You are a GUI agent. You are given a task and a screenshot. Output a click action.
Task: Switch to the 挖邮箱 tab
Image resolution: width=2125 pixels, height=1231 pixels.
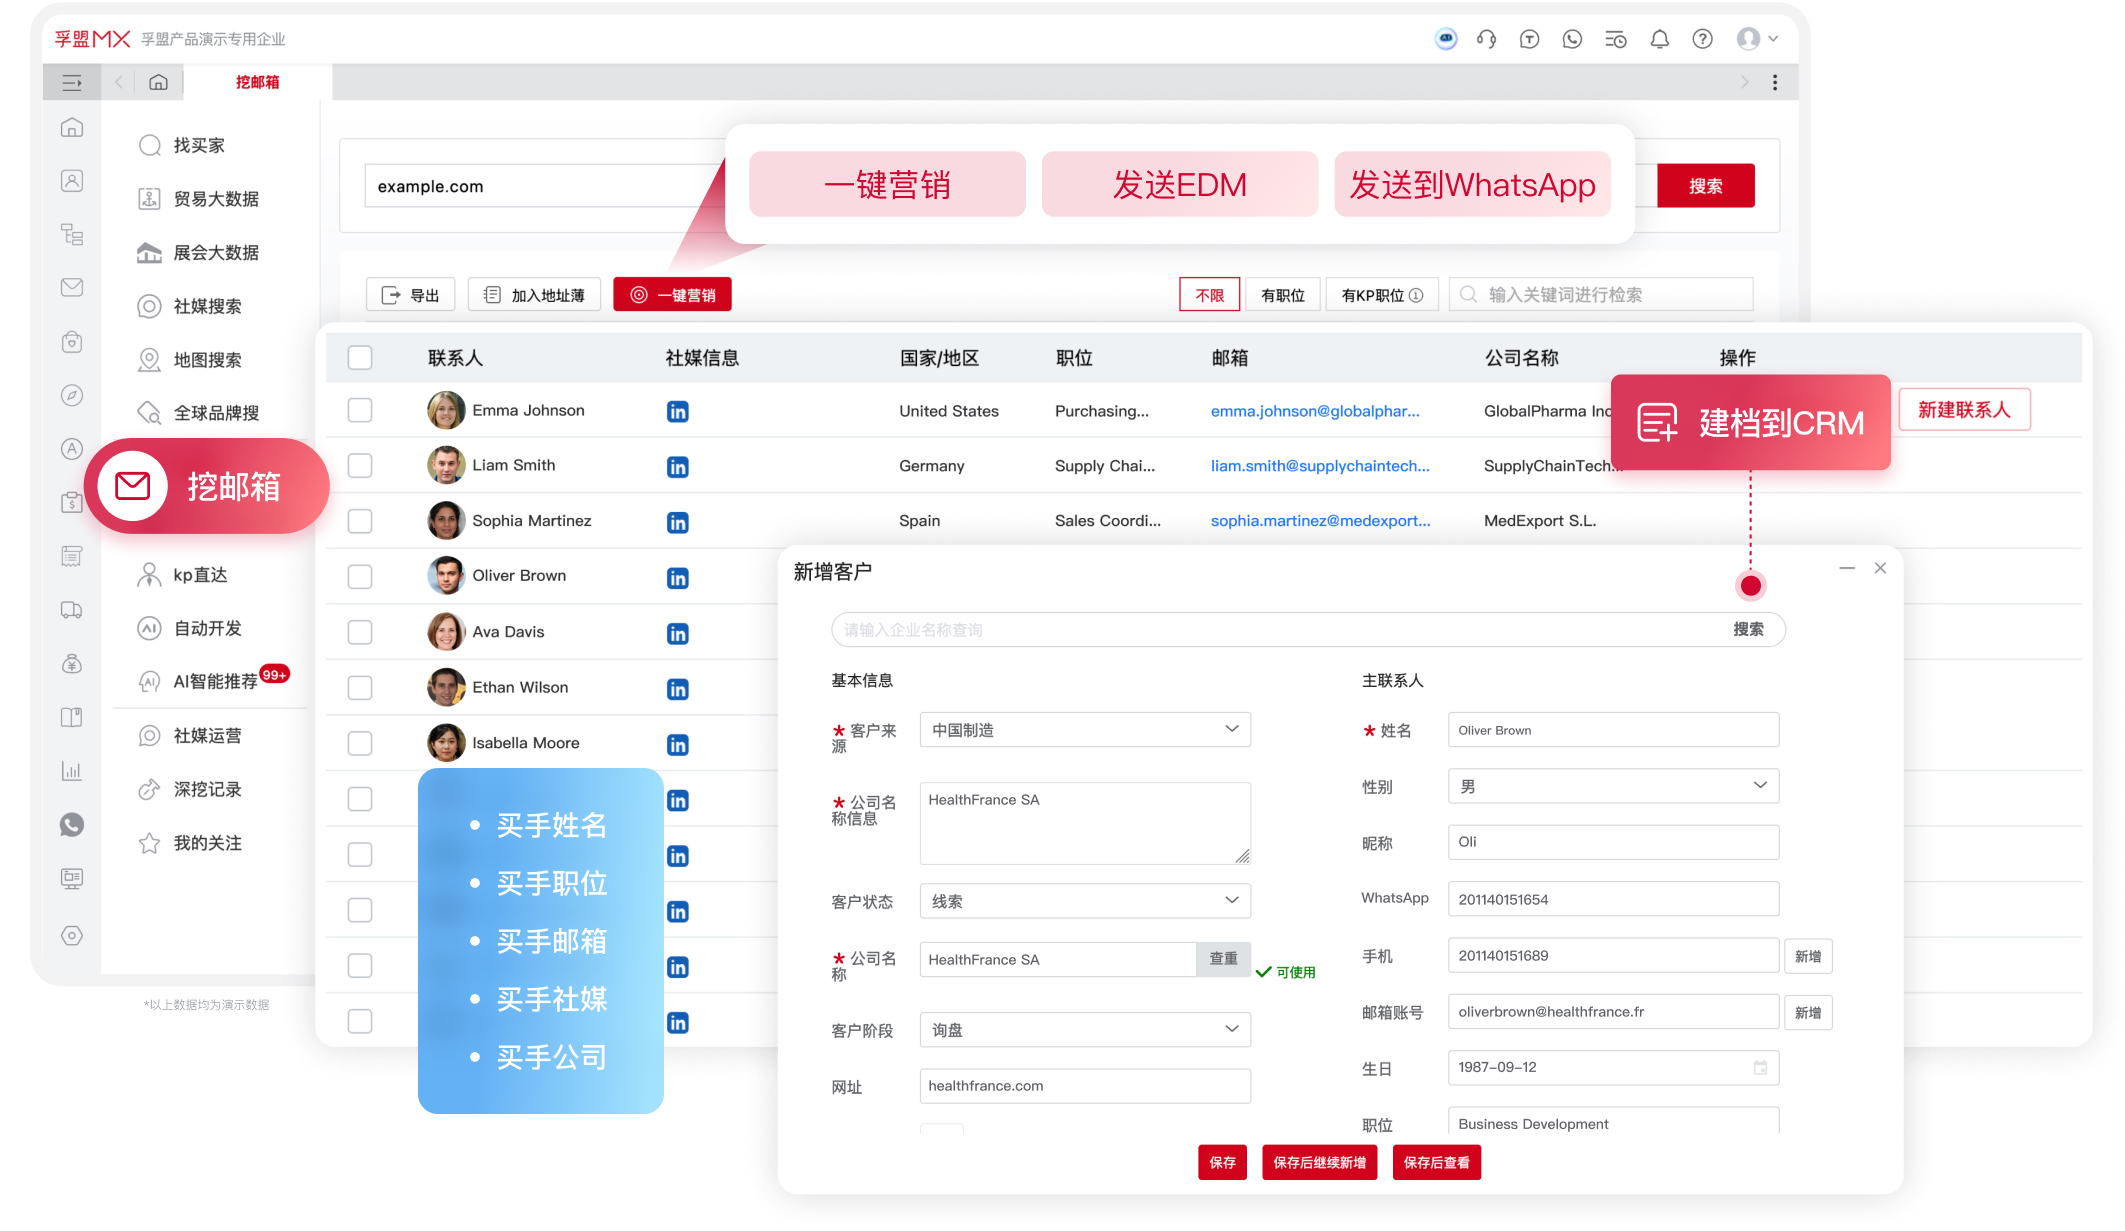click(x=259, y=82)
